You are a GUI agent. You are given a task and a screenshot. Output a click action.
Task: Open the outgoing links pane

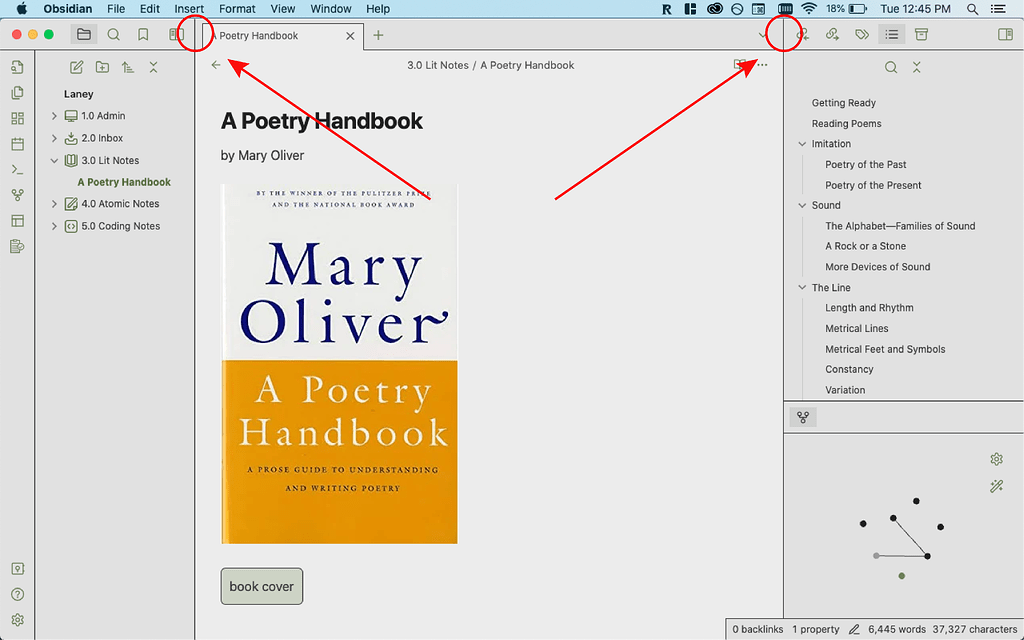pyautogui.click(x=832, y=35)
